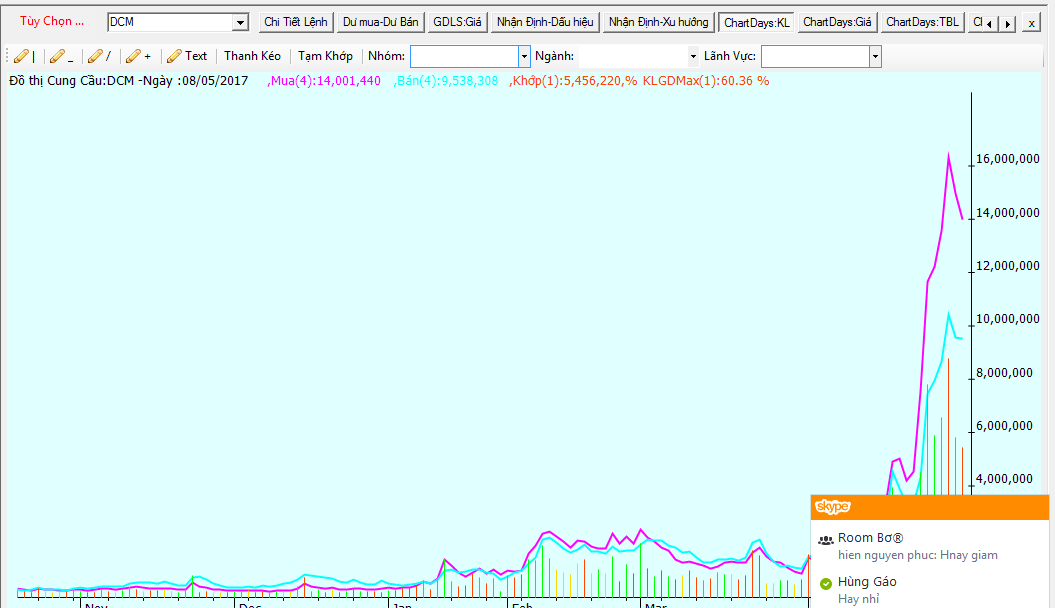Click the 10,000,000 axis label
Viewport: 1055px width, 608px height.
tap(1007, 319)
